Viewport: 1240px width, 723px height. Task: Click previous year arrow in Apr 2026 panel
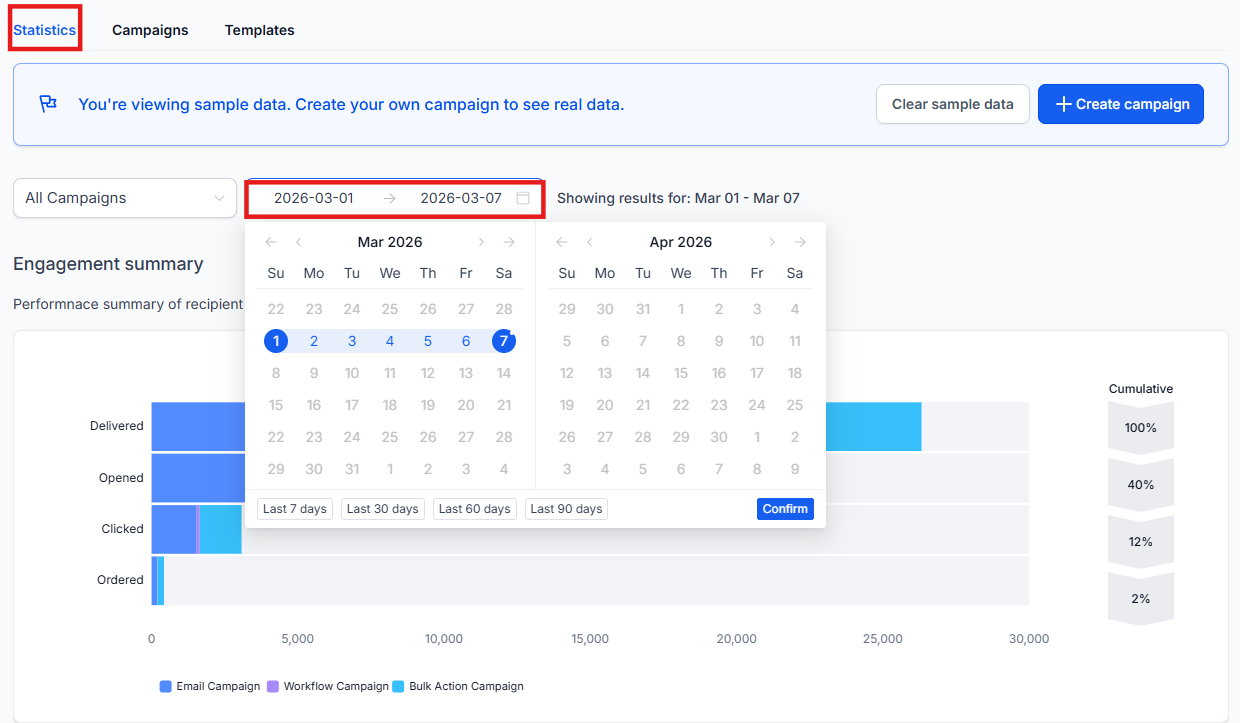[x=561, y=242]
